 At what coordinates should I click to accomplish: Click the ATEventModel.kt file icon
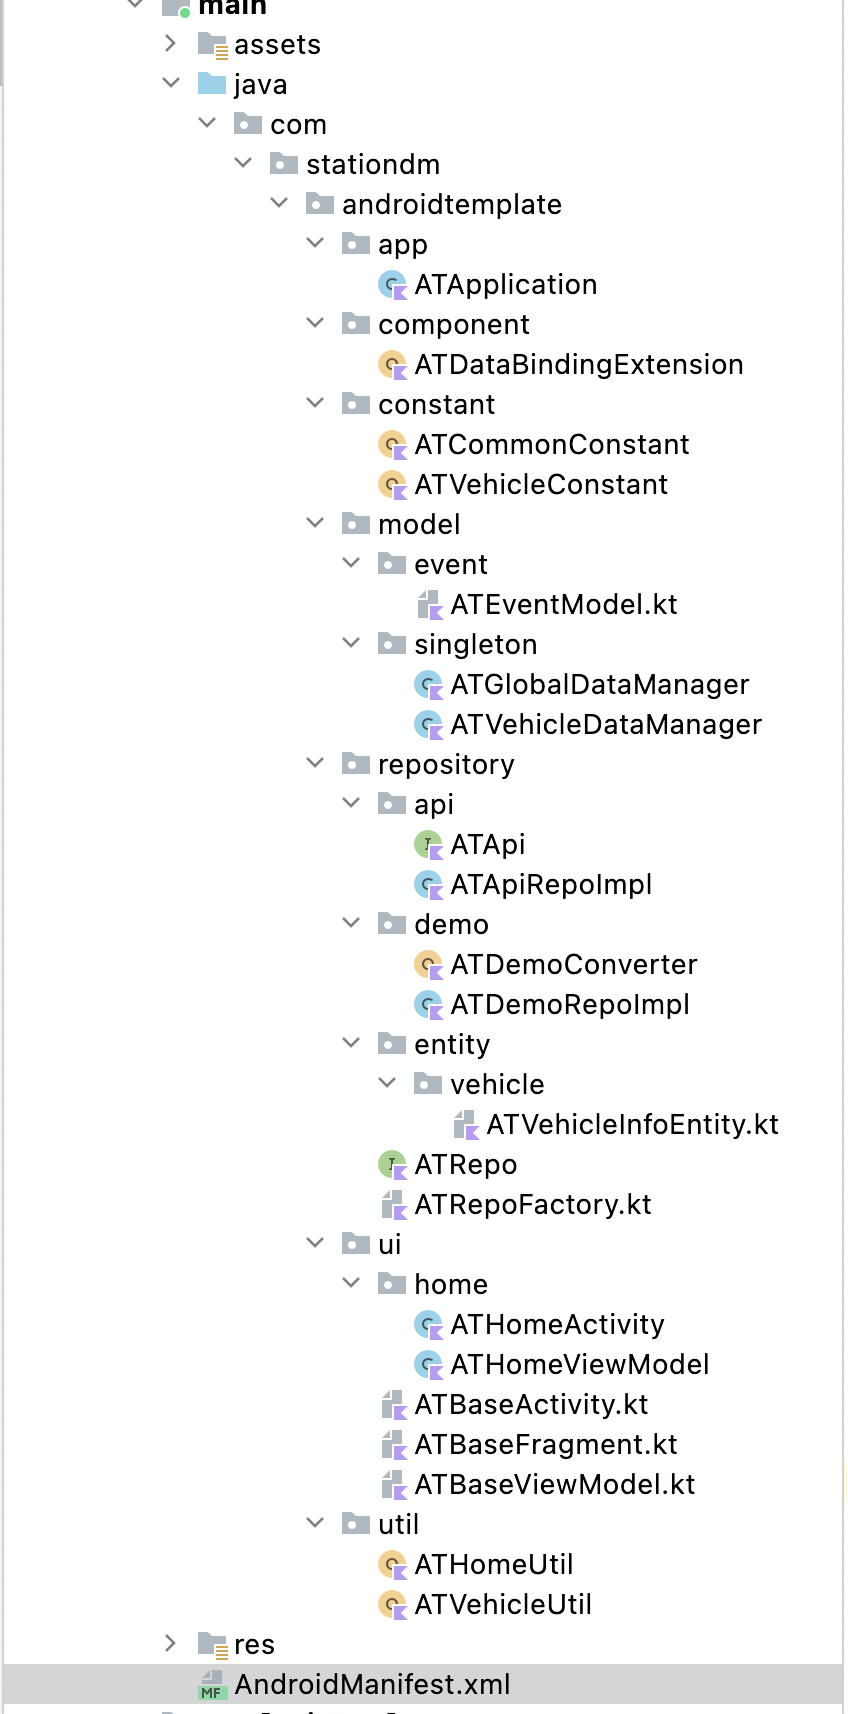pyautogui.click(x=429, y=605)
